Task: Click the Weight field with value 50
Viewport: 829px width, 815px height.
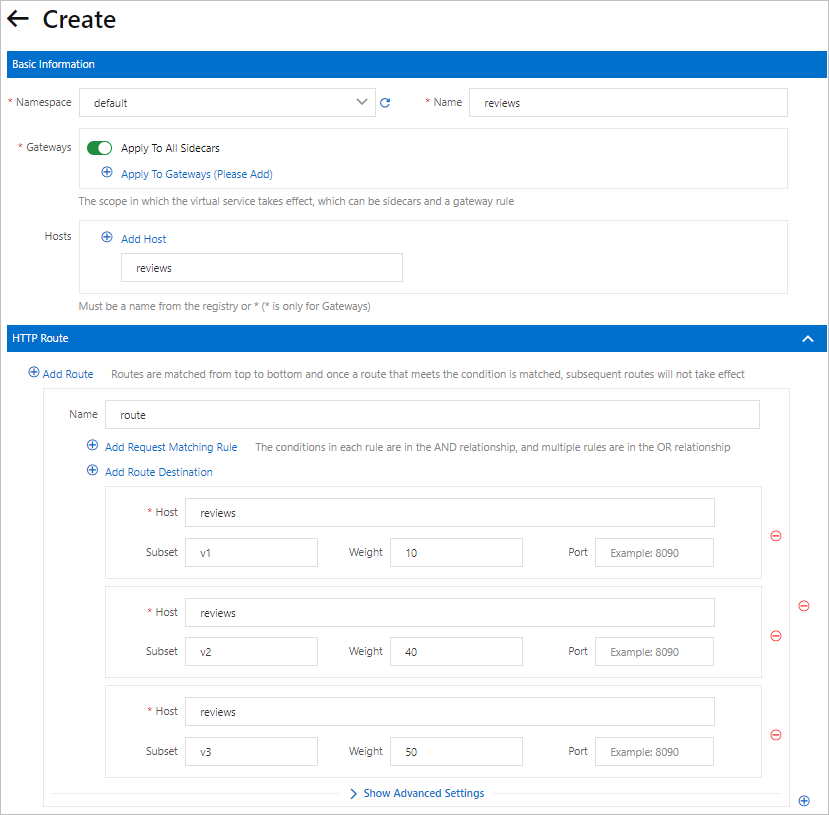Action: pos(456,752)
